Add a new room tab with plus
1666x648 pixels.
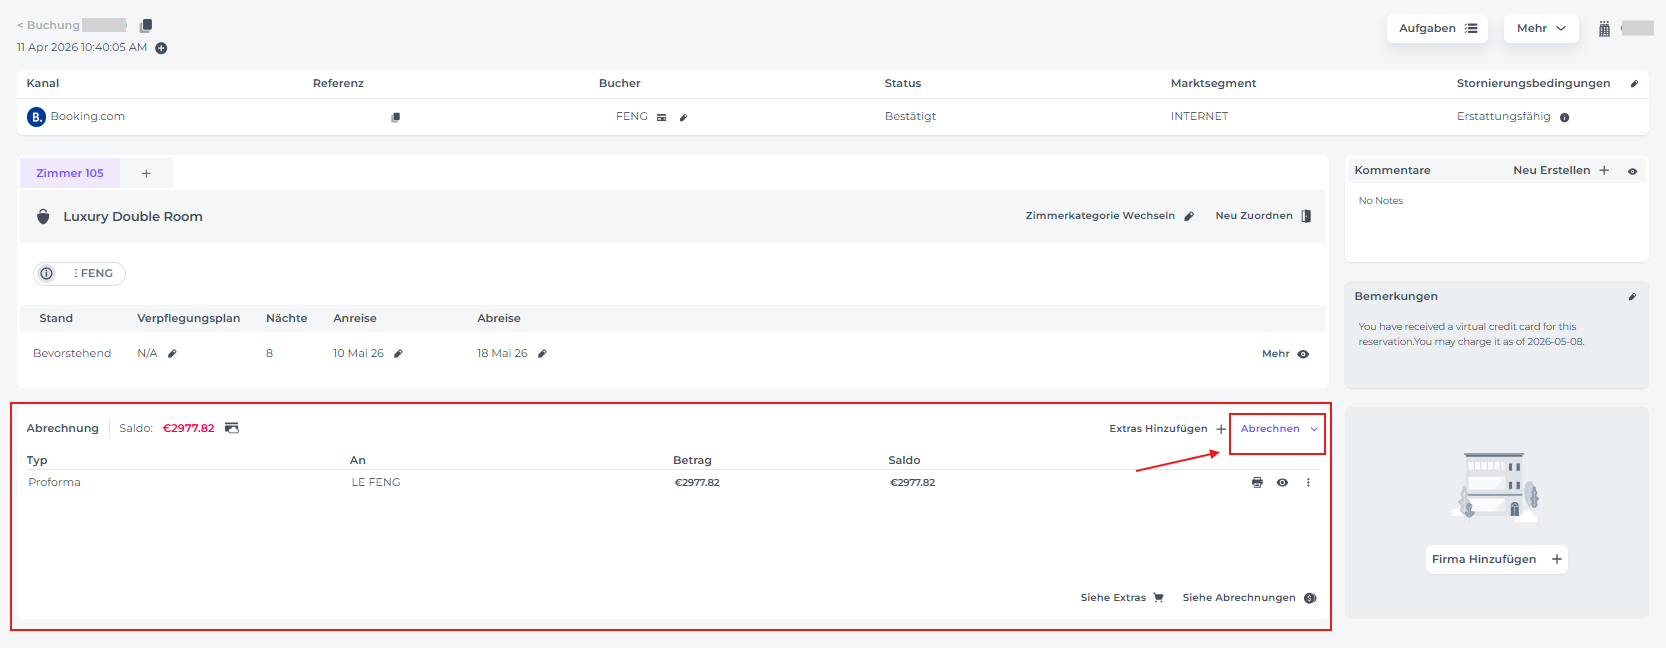[x=146, y=173]
